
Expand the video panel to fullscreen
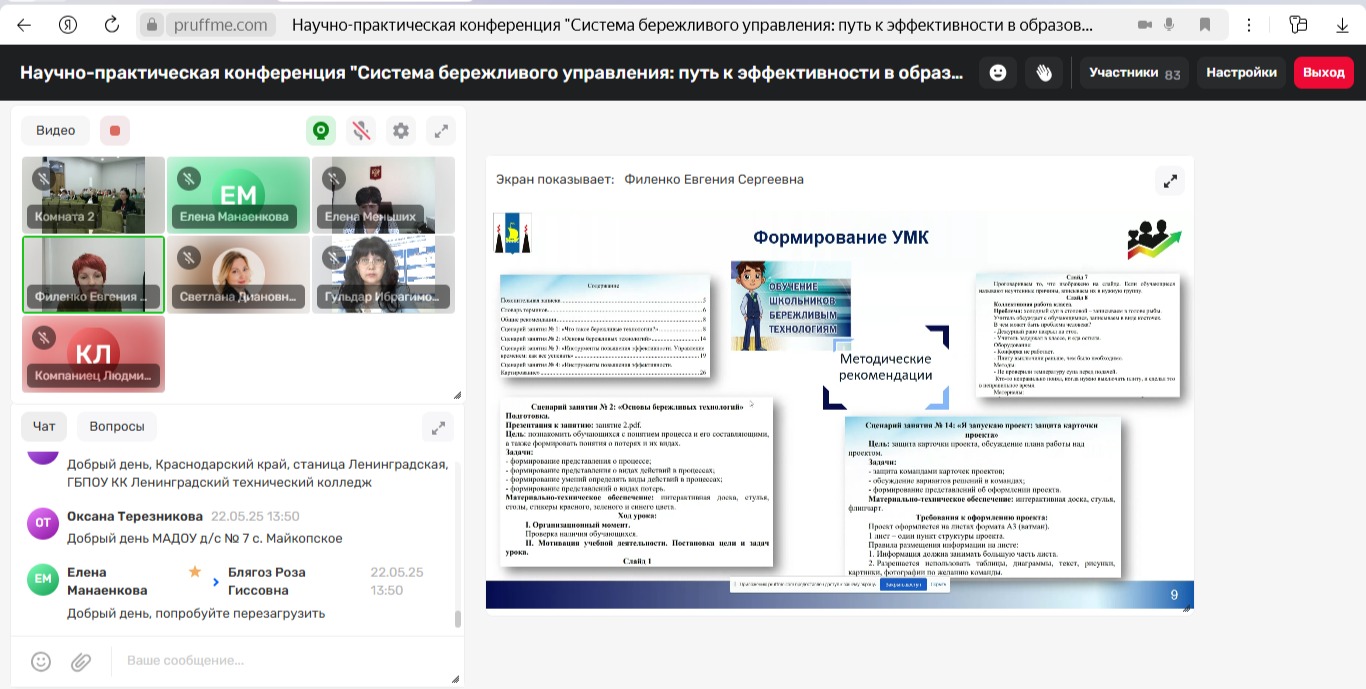tap(440, 131)
